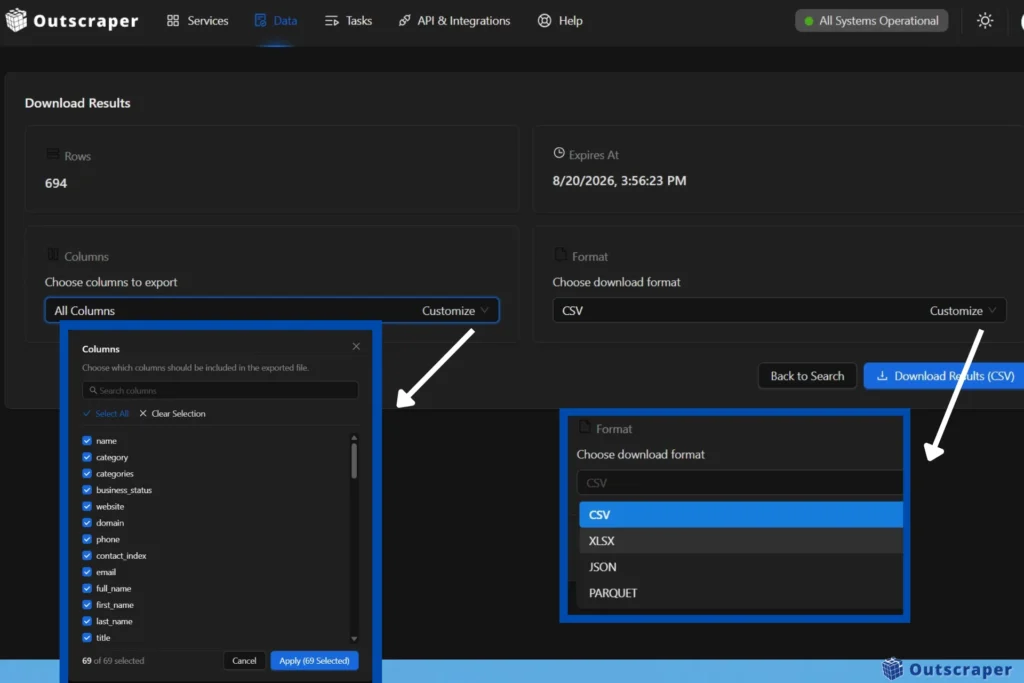Click Select All link

coord(106,413)
